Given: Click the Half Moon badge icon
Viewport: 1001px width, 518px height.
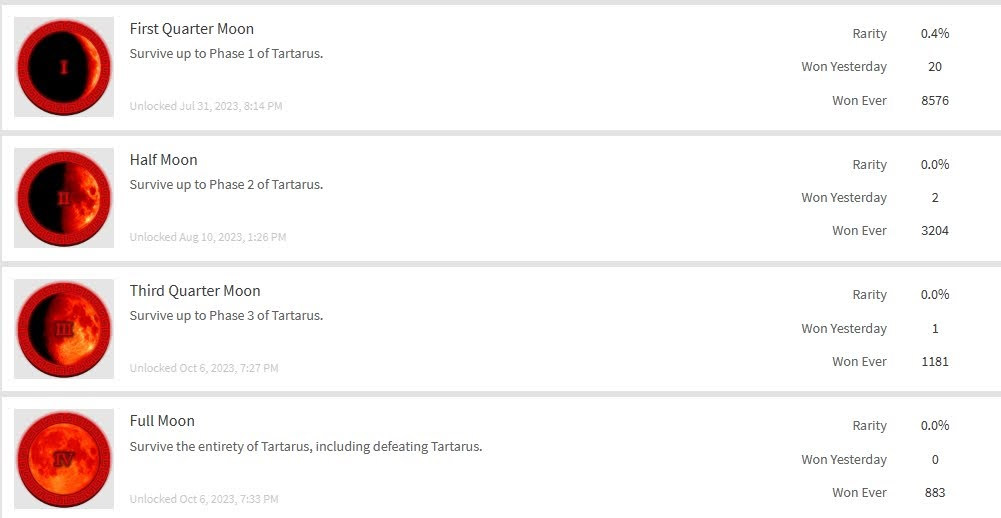Looking at the screenshot, I should [64, 198].
